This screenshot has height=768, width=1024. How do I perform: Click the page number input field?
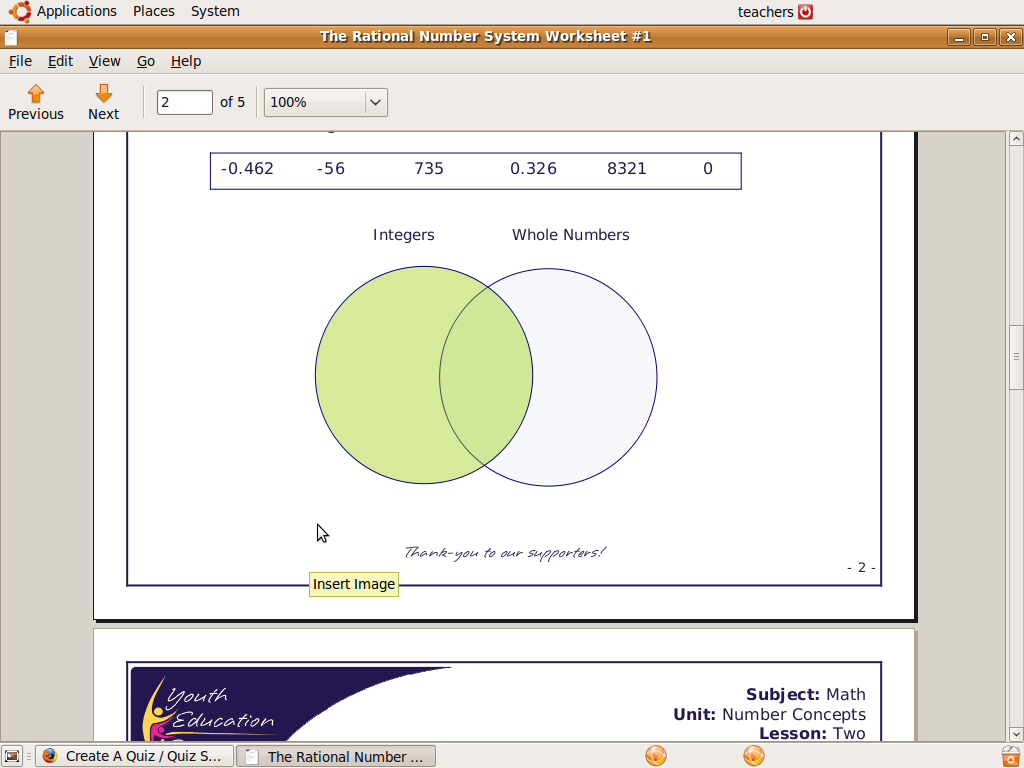(x=185, y=102)
